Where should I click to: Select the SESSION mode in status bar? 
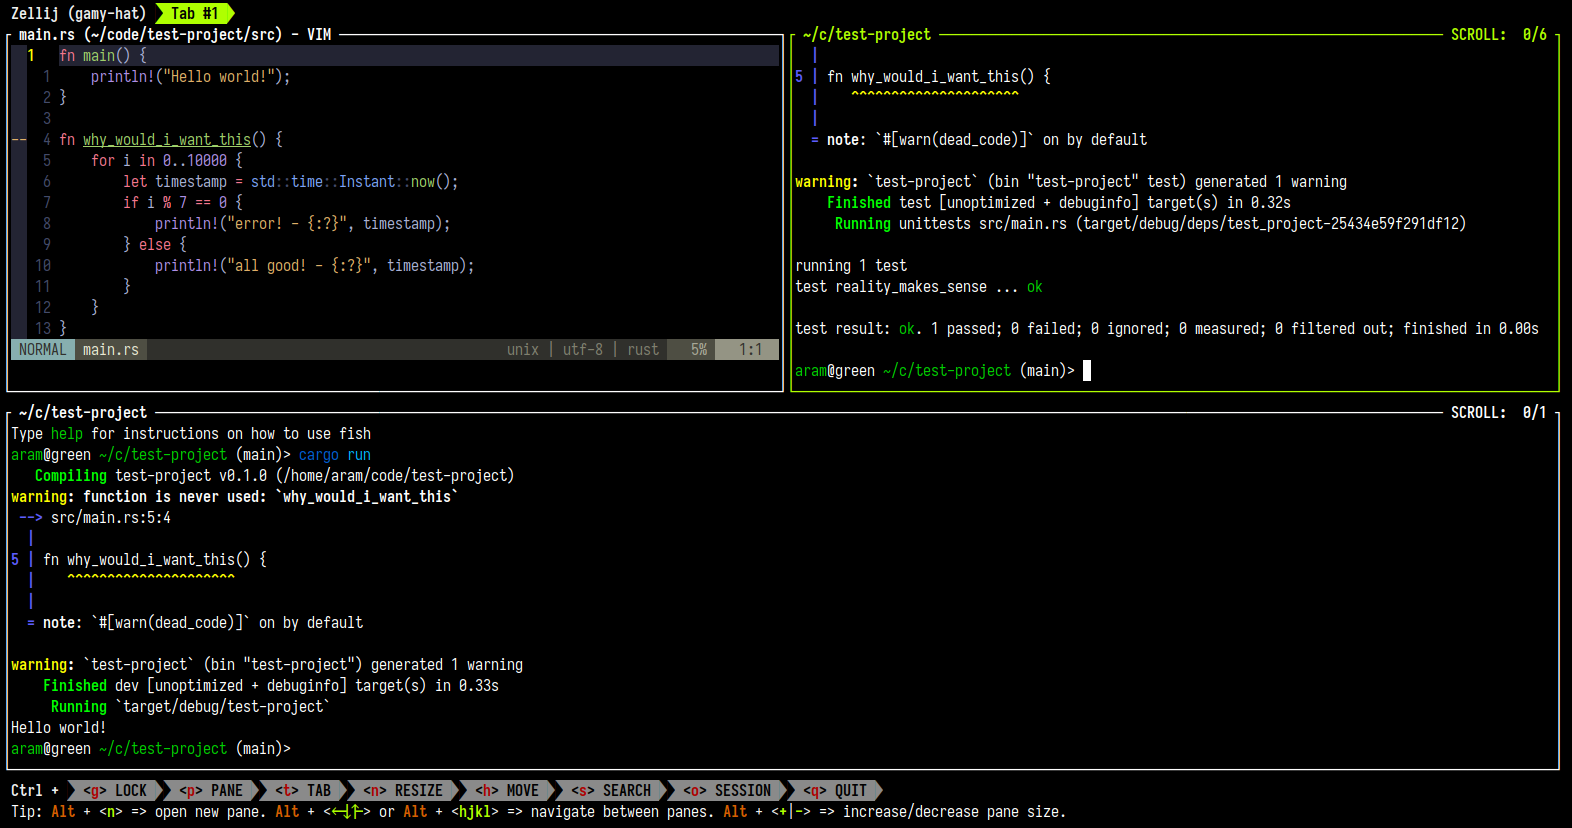727,790
